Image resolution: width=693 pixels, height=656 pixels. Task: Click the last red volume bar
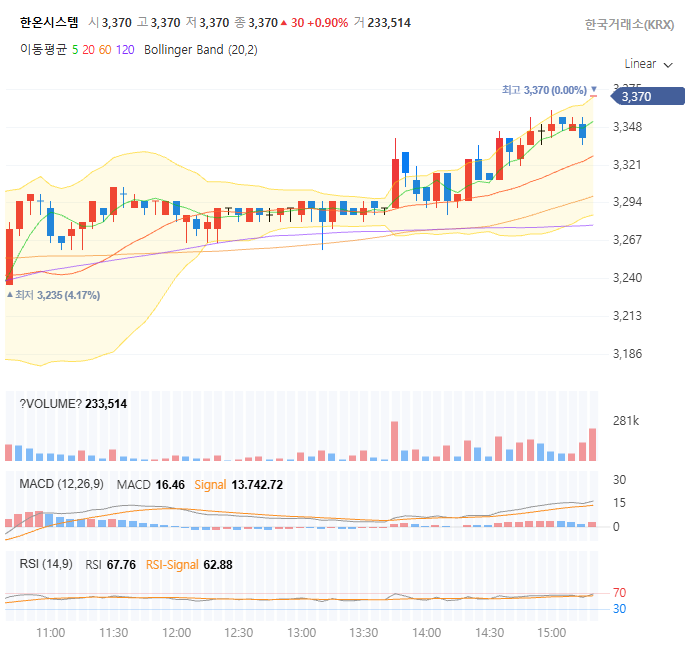click(x=592, y=444)
